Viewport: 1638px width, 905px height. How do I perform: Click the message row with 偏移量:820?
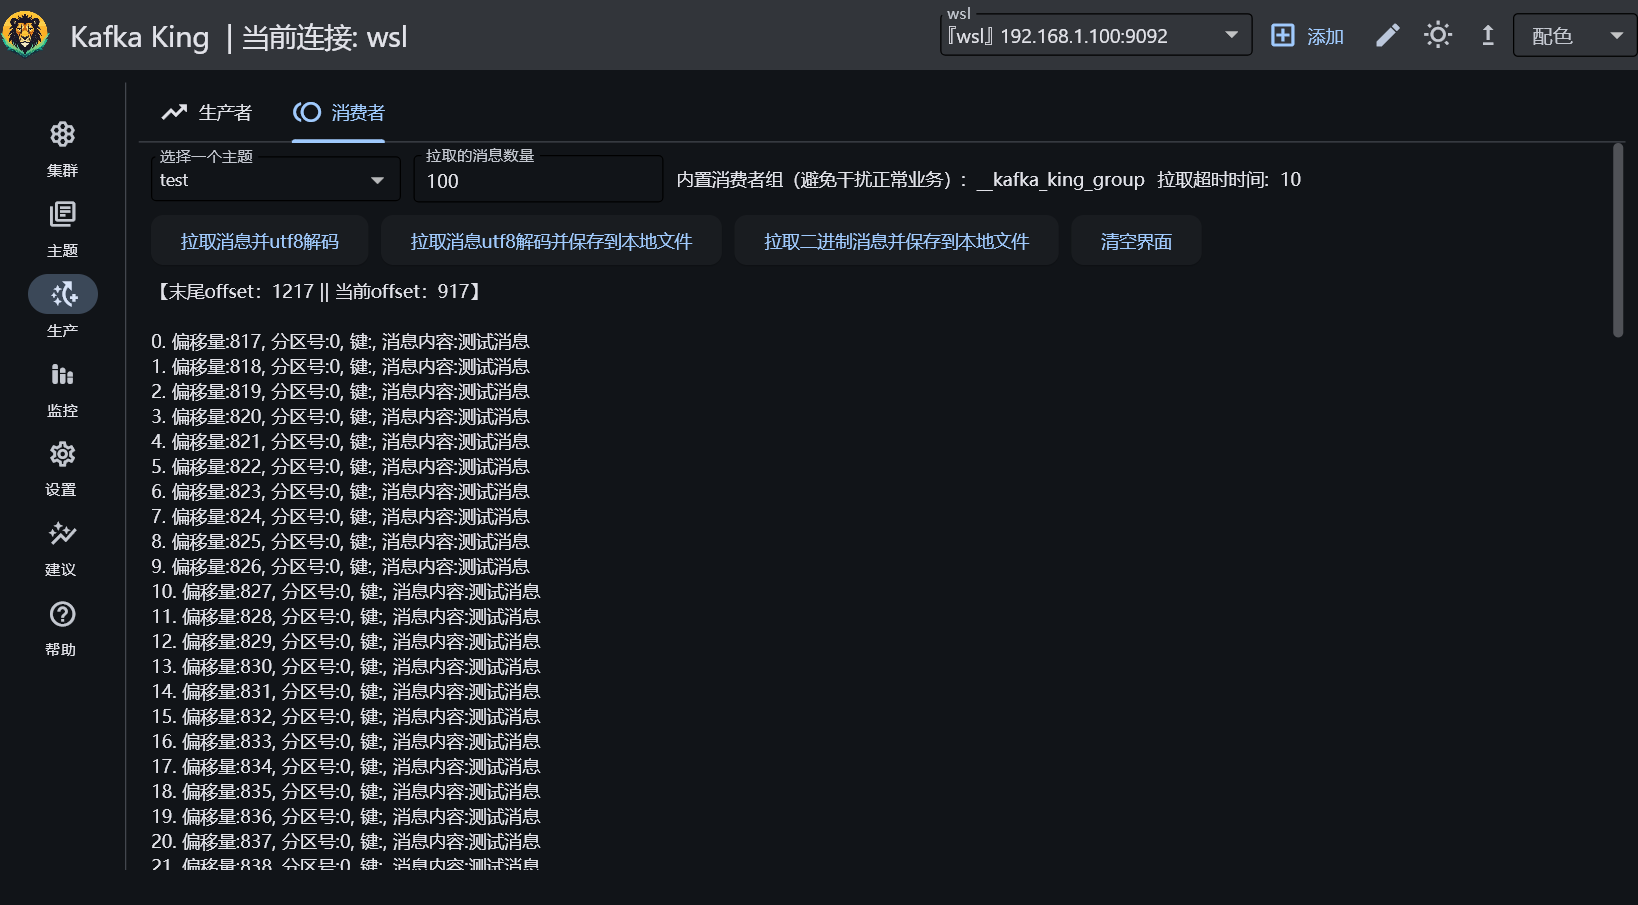[340, 417]
